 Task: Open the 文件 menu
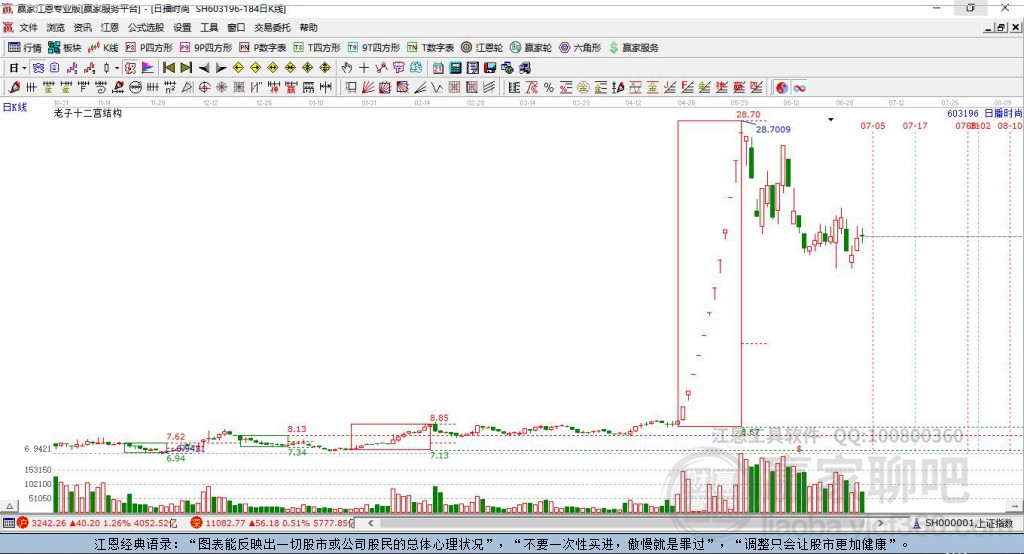click(x=29, y=27)
